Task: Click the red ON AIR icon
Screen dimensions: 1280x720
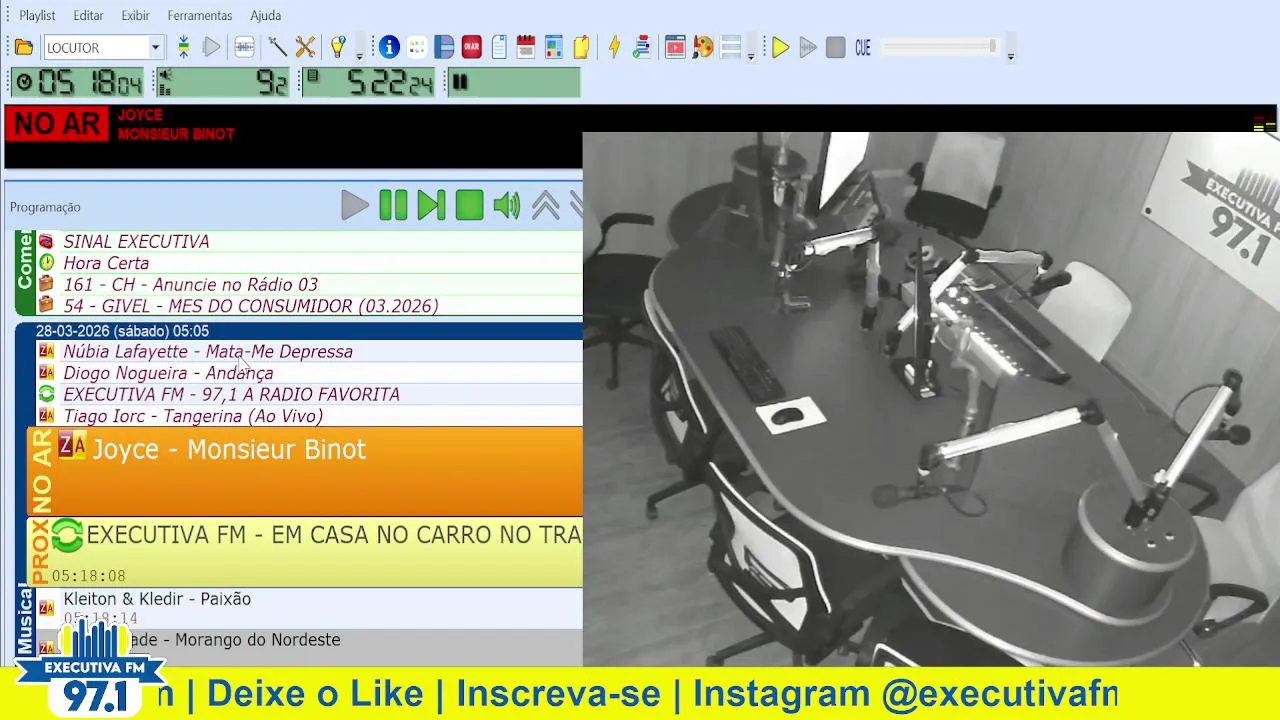Action: click(471, 47)
